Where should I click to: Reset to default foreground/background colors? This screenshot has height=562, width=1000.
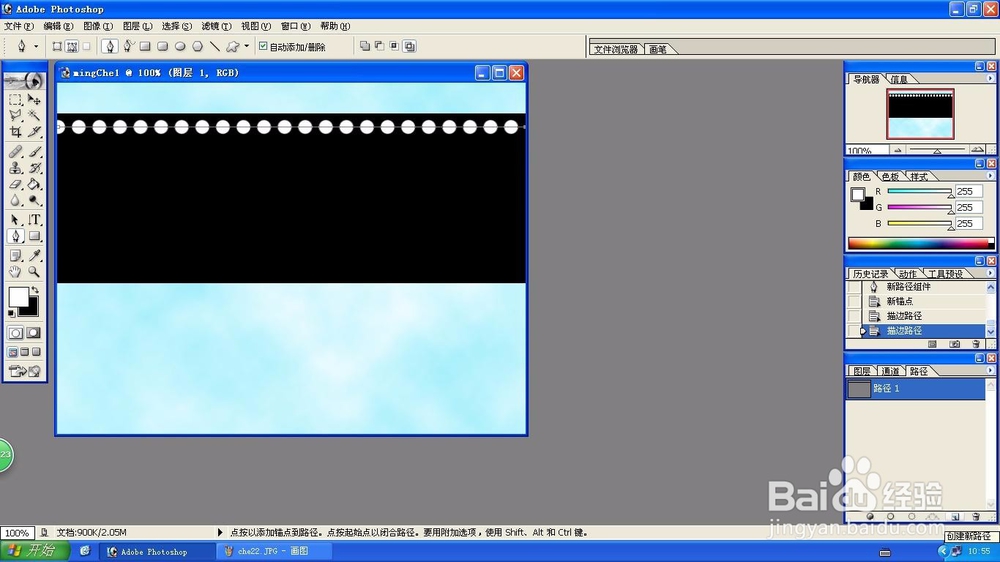pyautogui.click(x=11, y=313)
